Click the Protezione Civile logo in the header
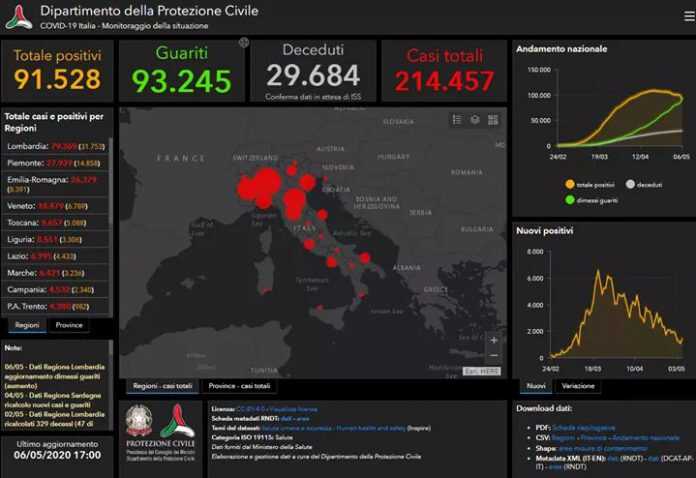This screenshot has width=696, height=478. [19, 17]
